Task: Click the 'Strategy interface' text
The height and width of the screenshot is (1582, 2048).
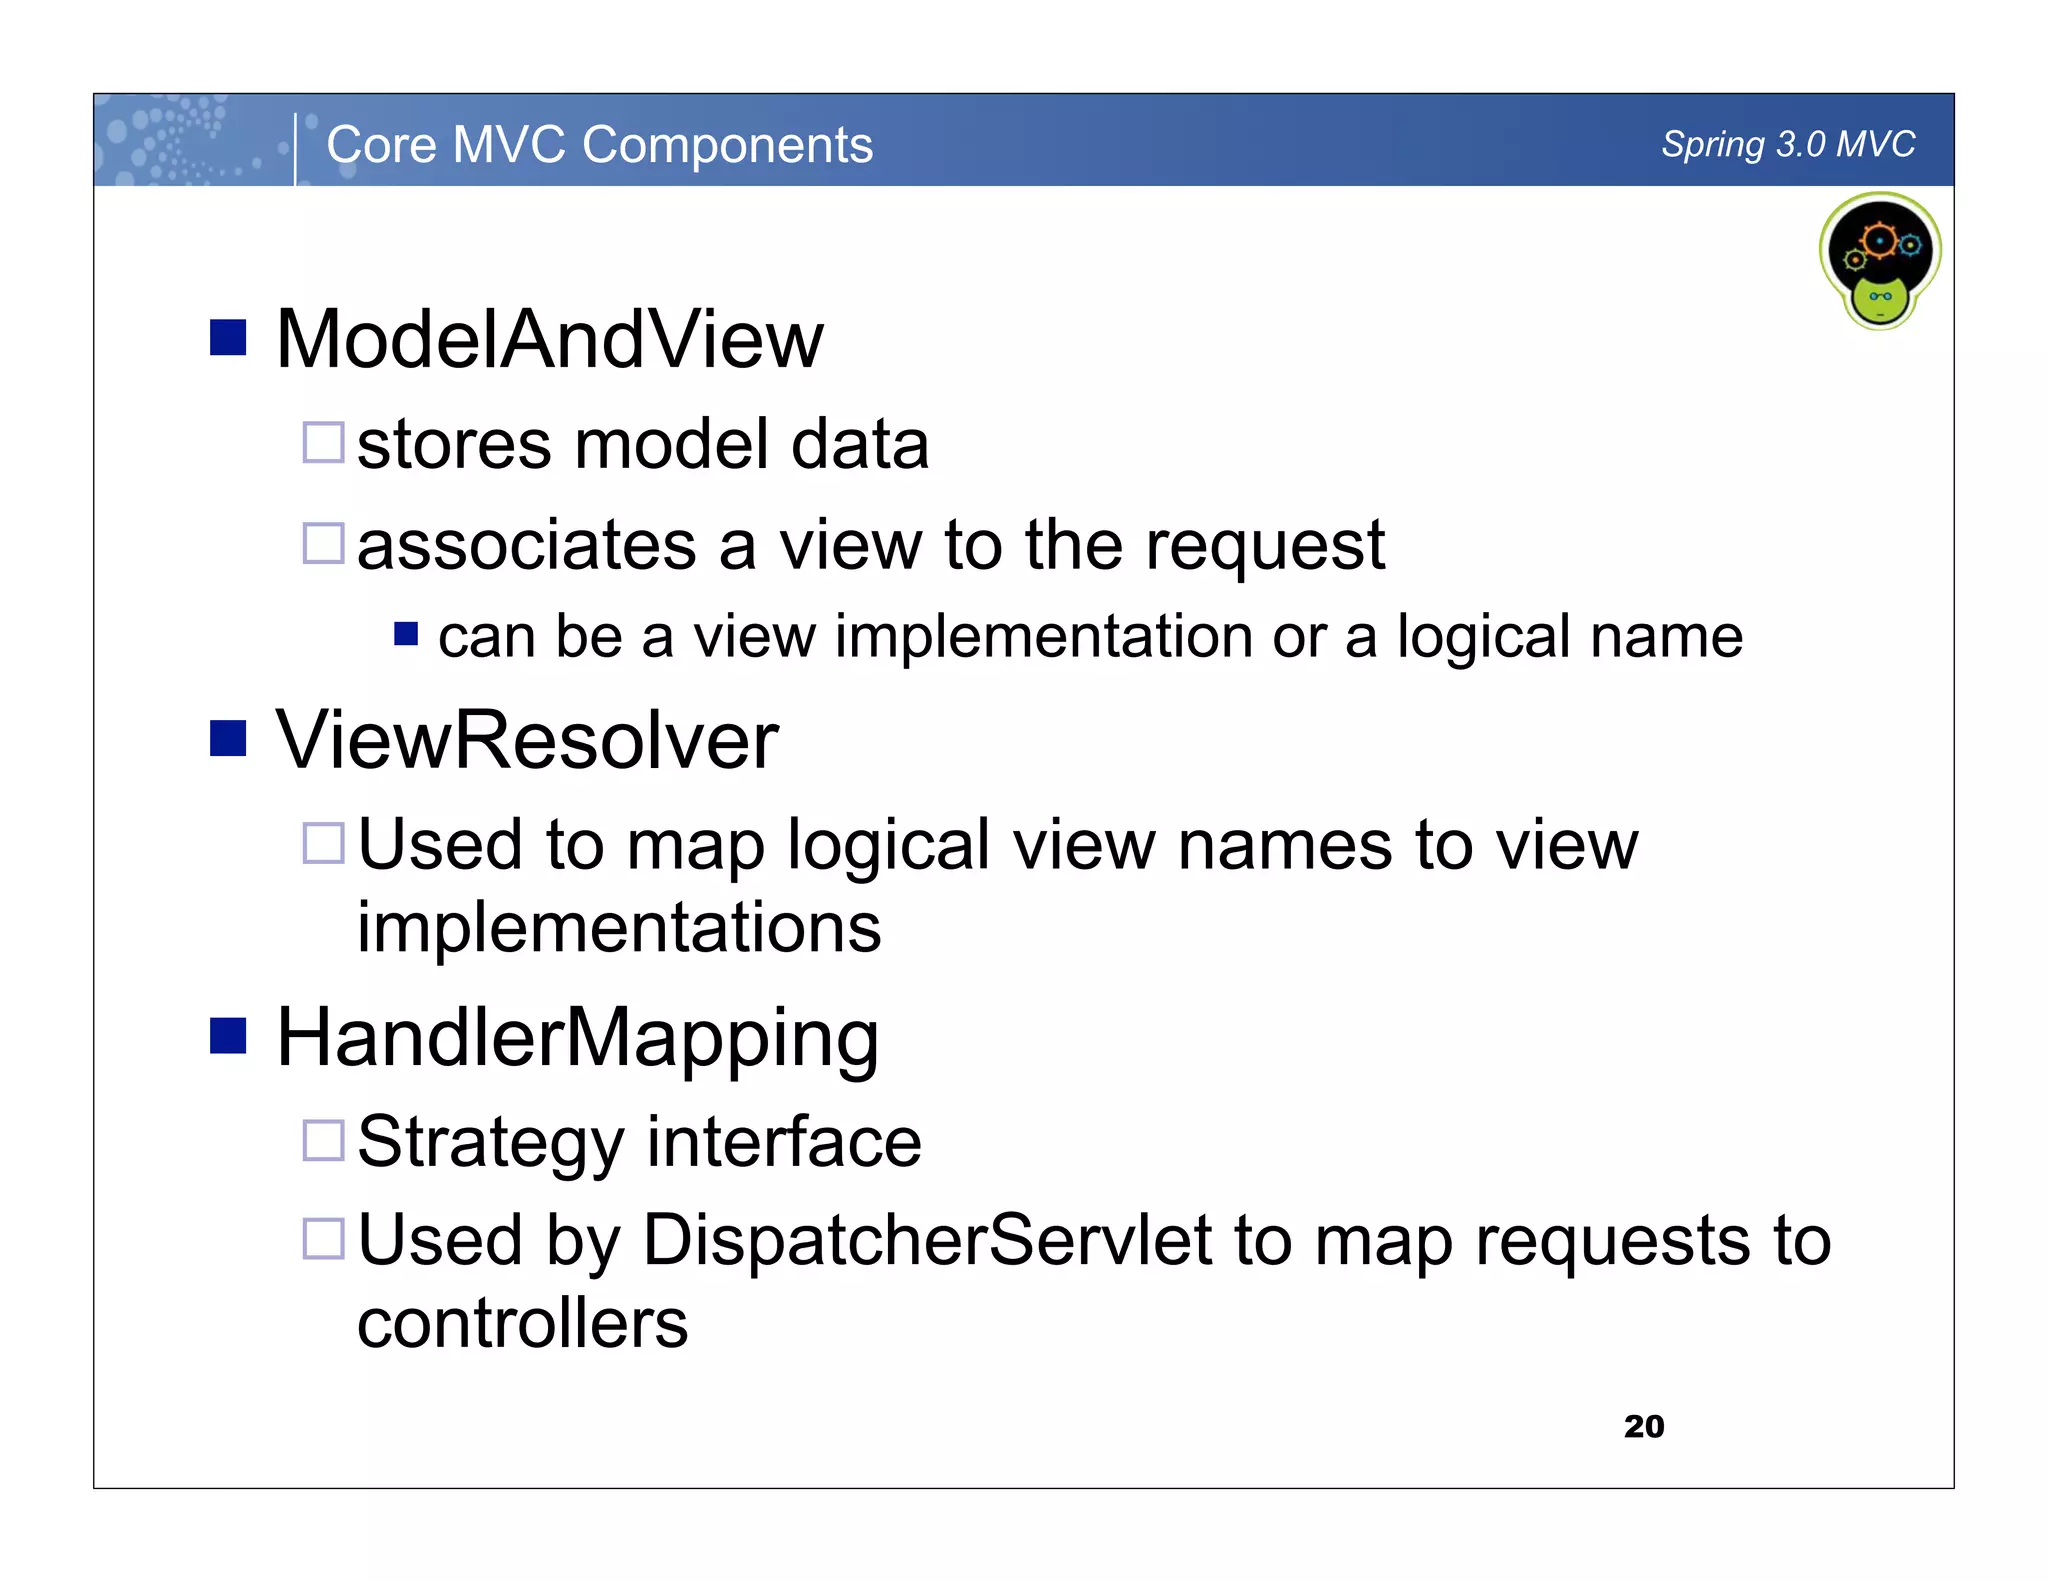Action: point(639,1142)
